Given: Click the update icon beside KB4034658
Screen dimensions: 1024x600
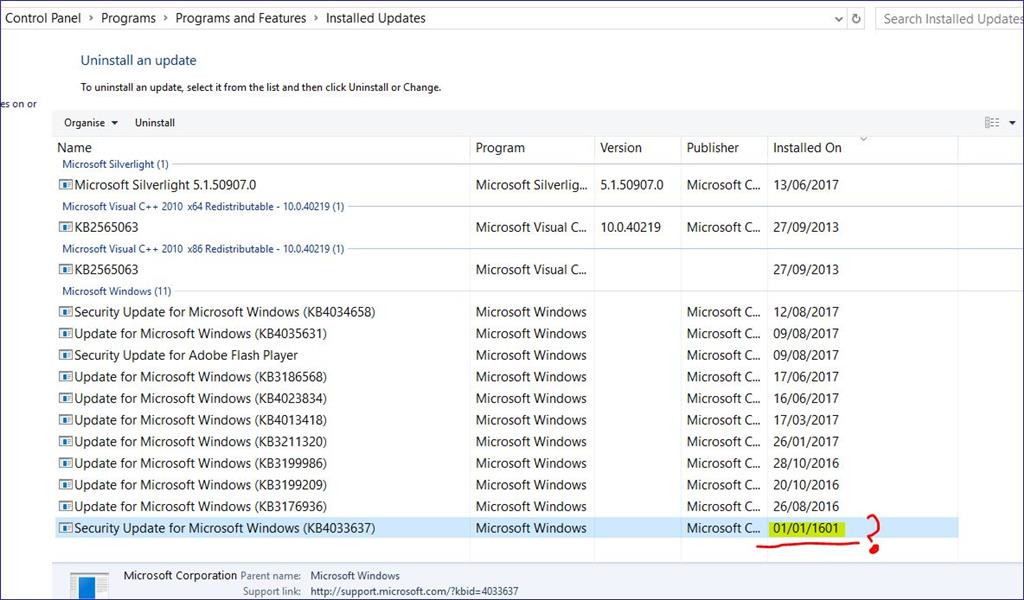Looking at the screenshot, I should (x=65, y=312).
